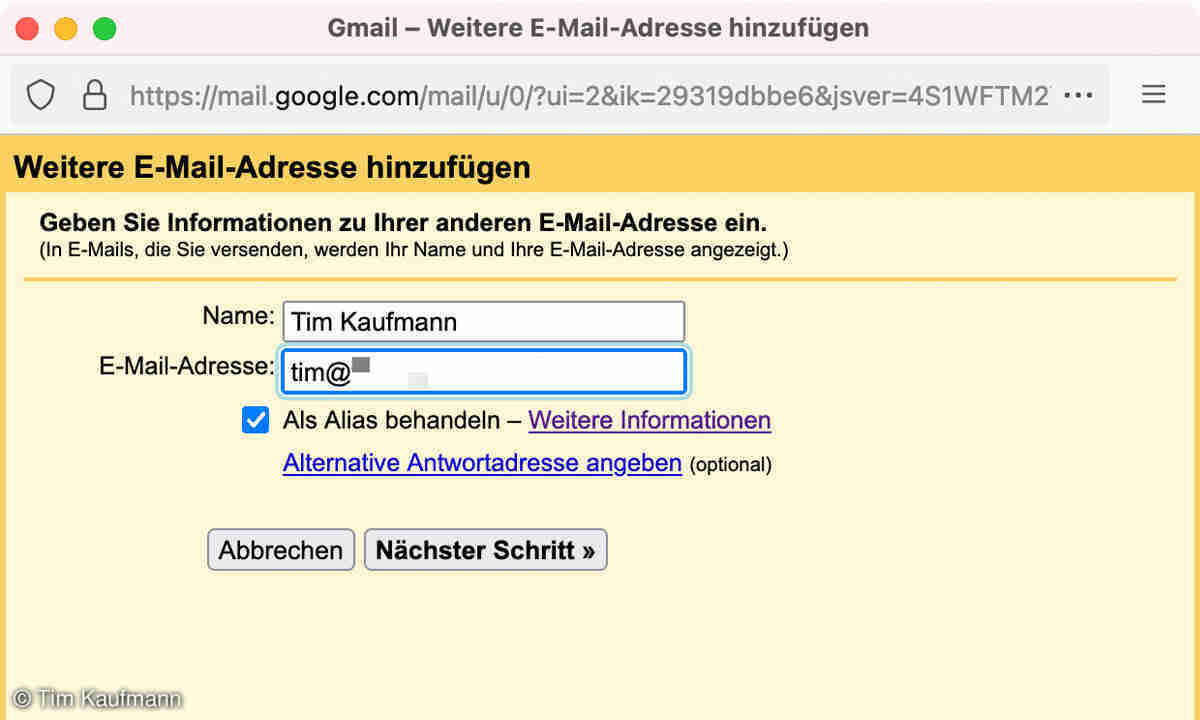Focus the mail.google.com address bar
The image size is (1200, 720).
coord(588,96)
